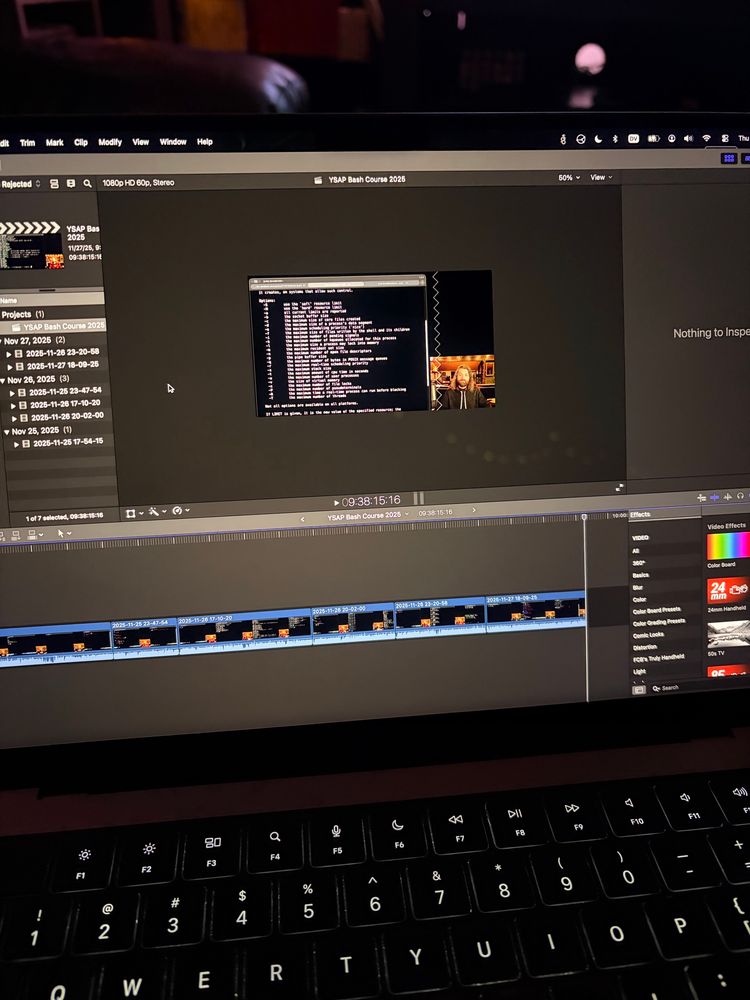Open the volume menu bar icon

(x=689, y=138)
